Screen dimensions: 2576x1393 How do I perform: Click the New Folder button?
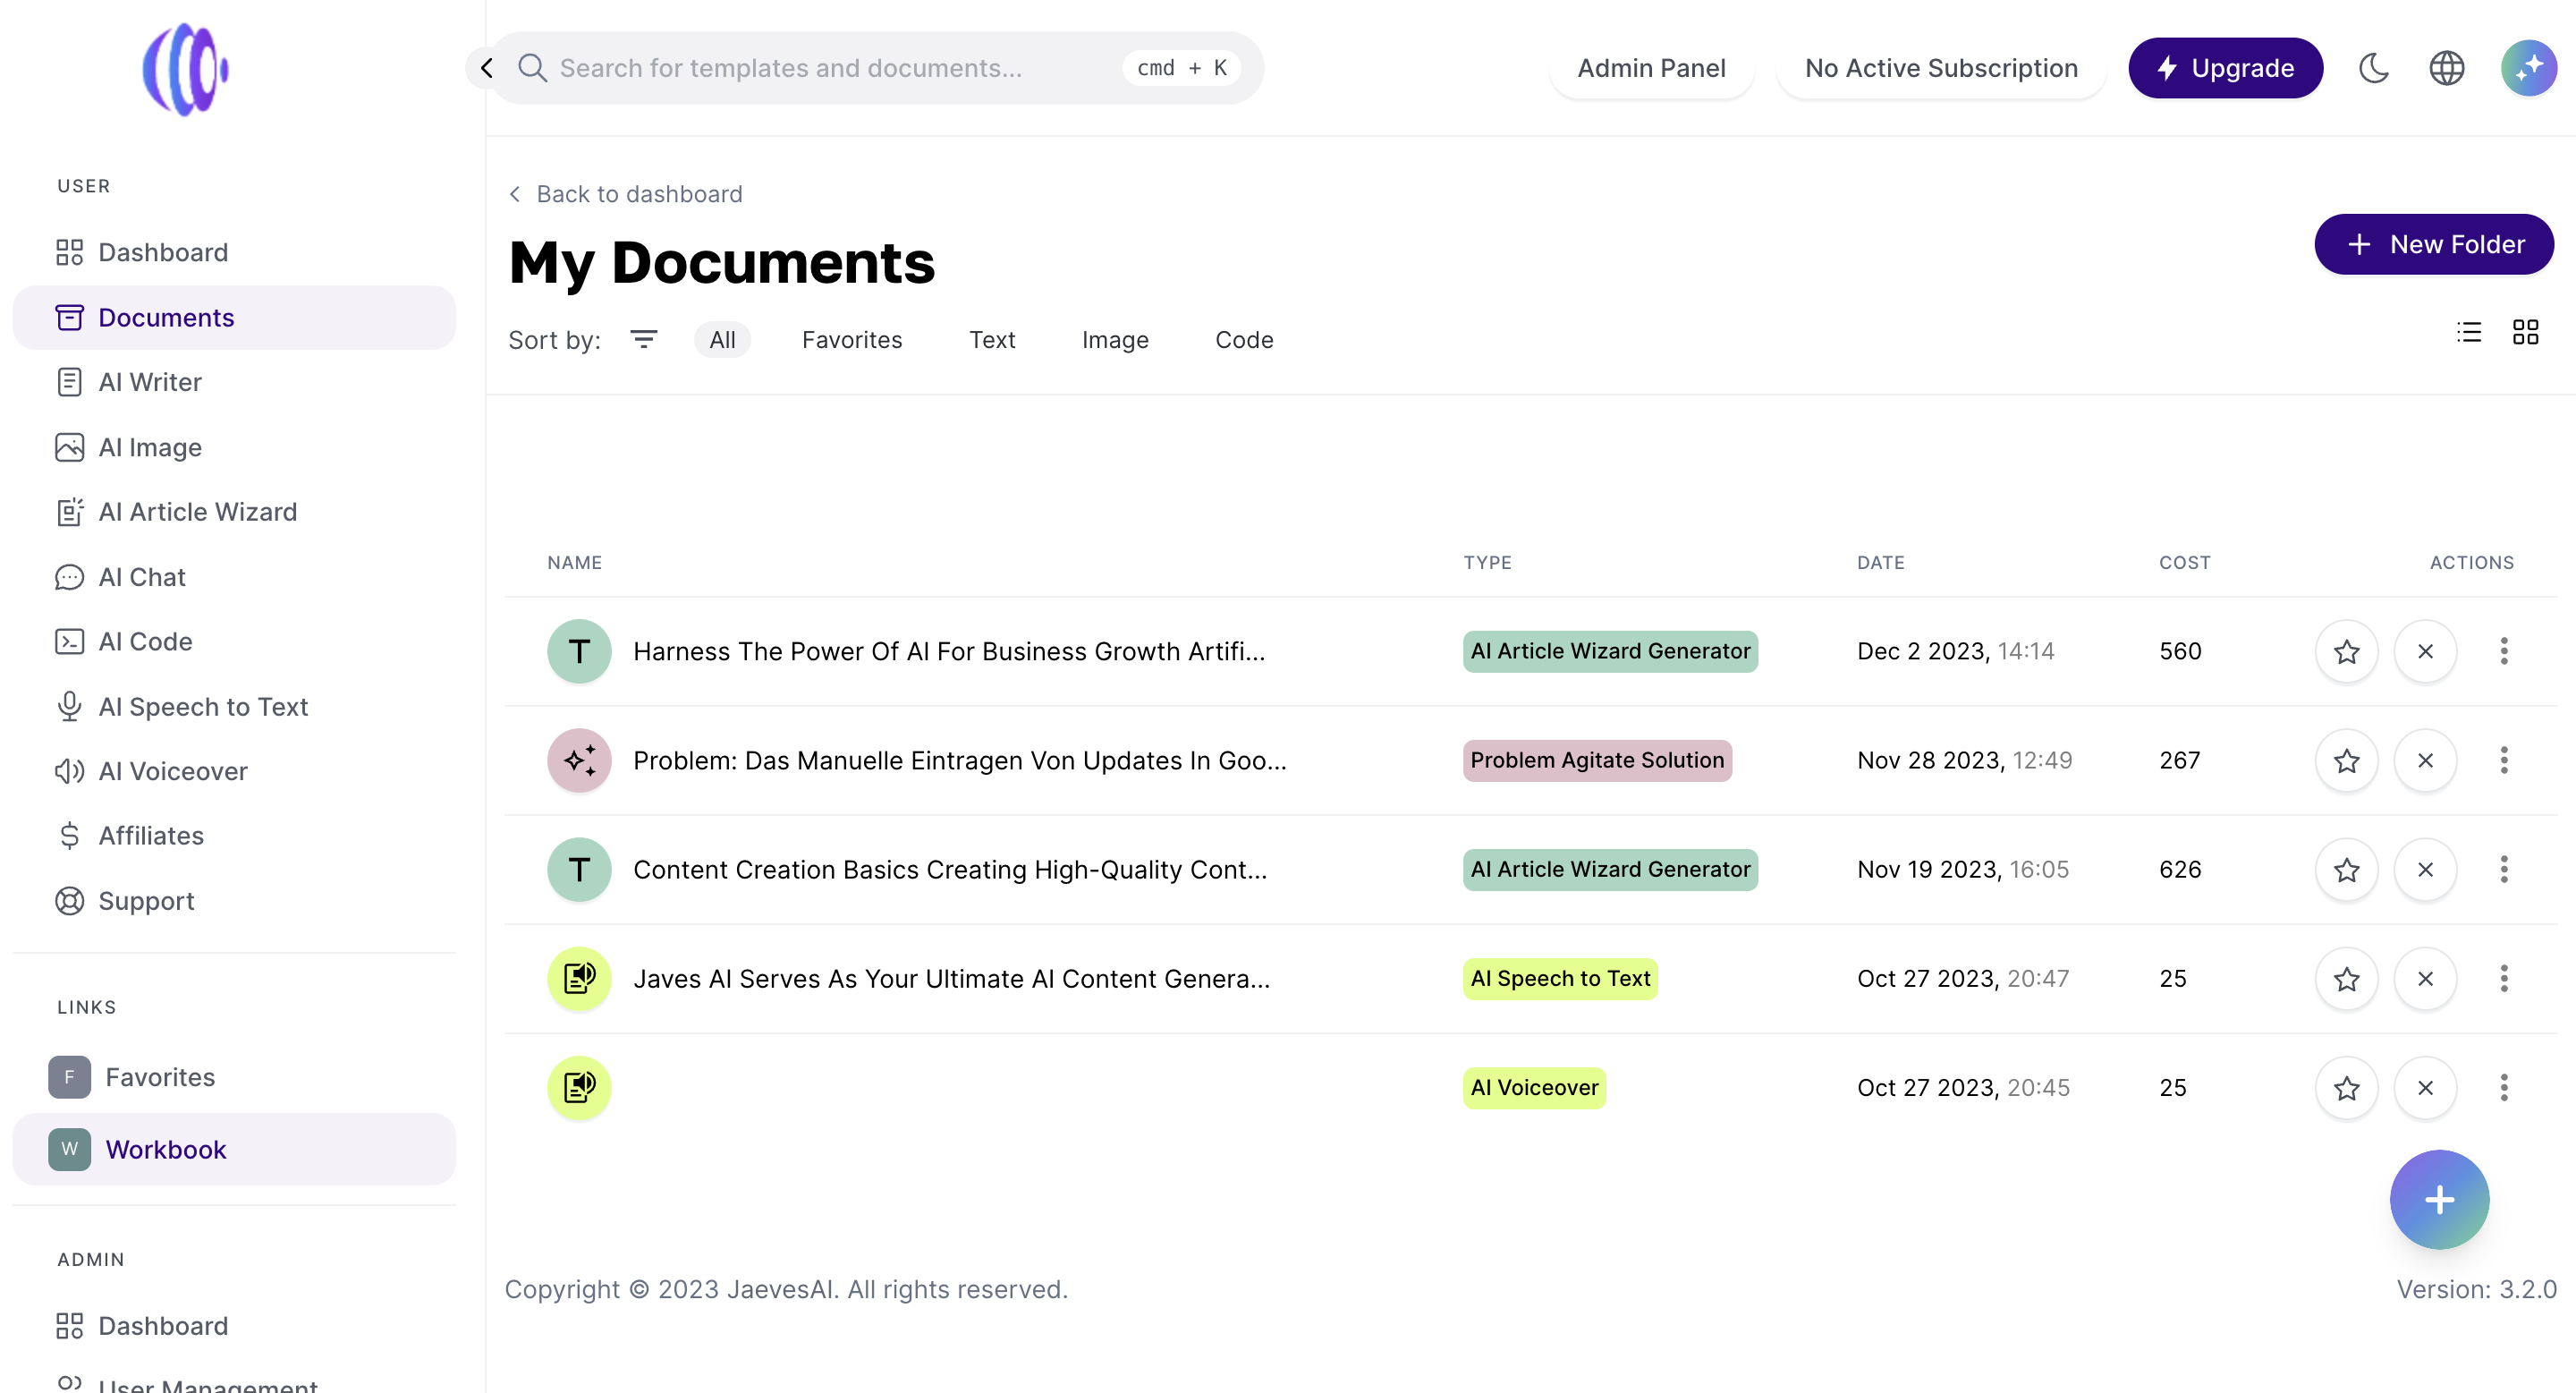tap(2433, 244)
